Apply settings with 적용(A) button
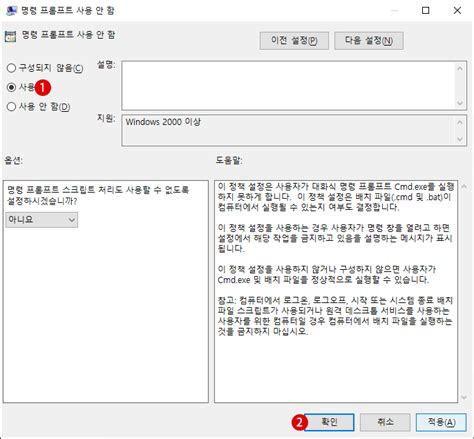The image size is (474, 439). pyautogui.click(x=441, y=422)
